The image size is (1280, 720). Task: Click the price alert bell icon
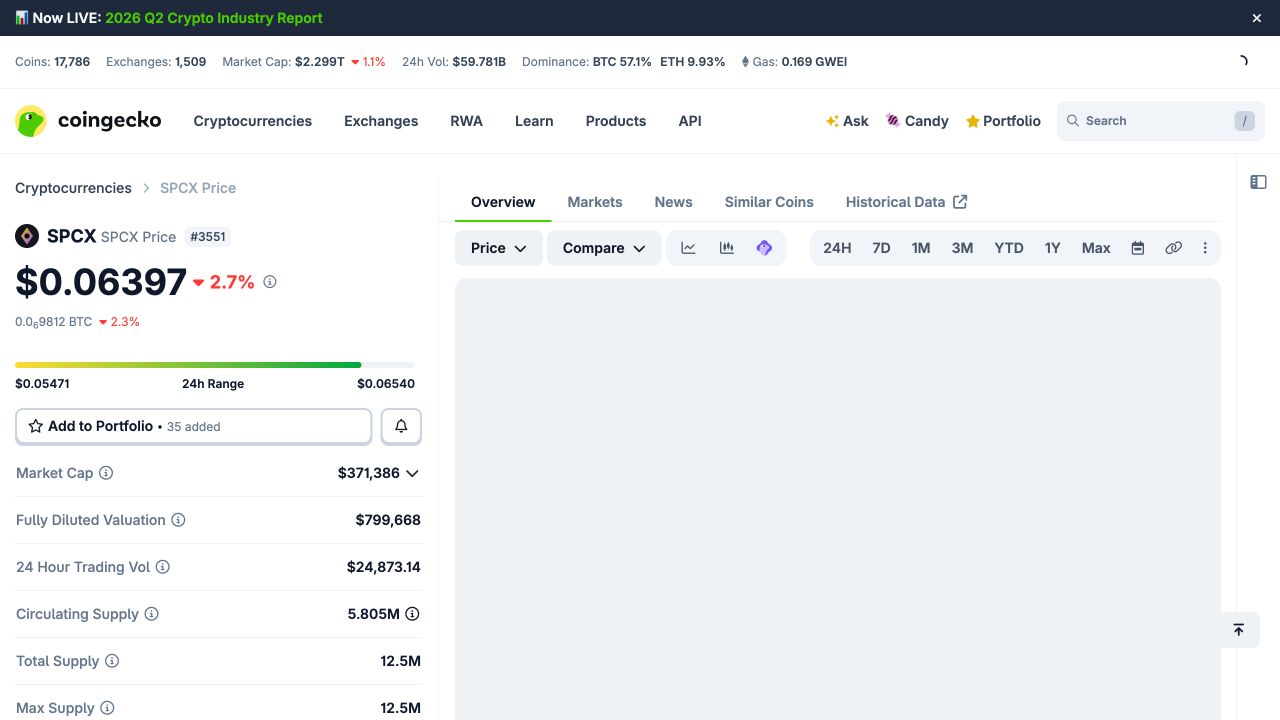[x=401, y=426]
